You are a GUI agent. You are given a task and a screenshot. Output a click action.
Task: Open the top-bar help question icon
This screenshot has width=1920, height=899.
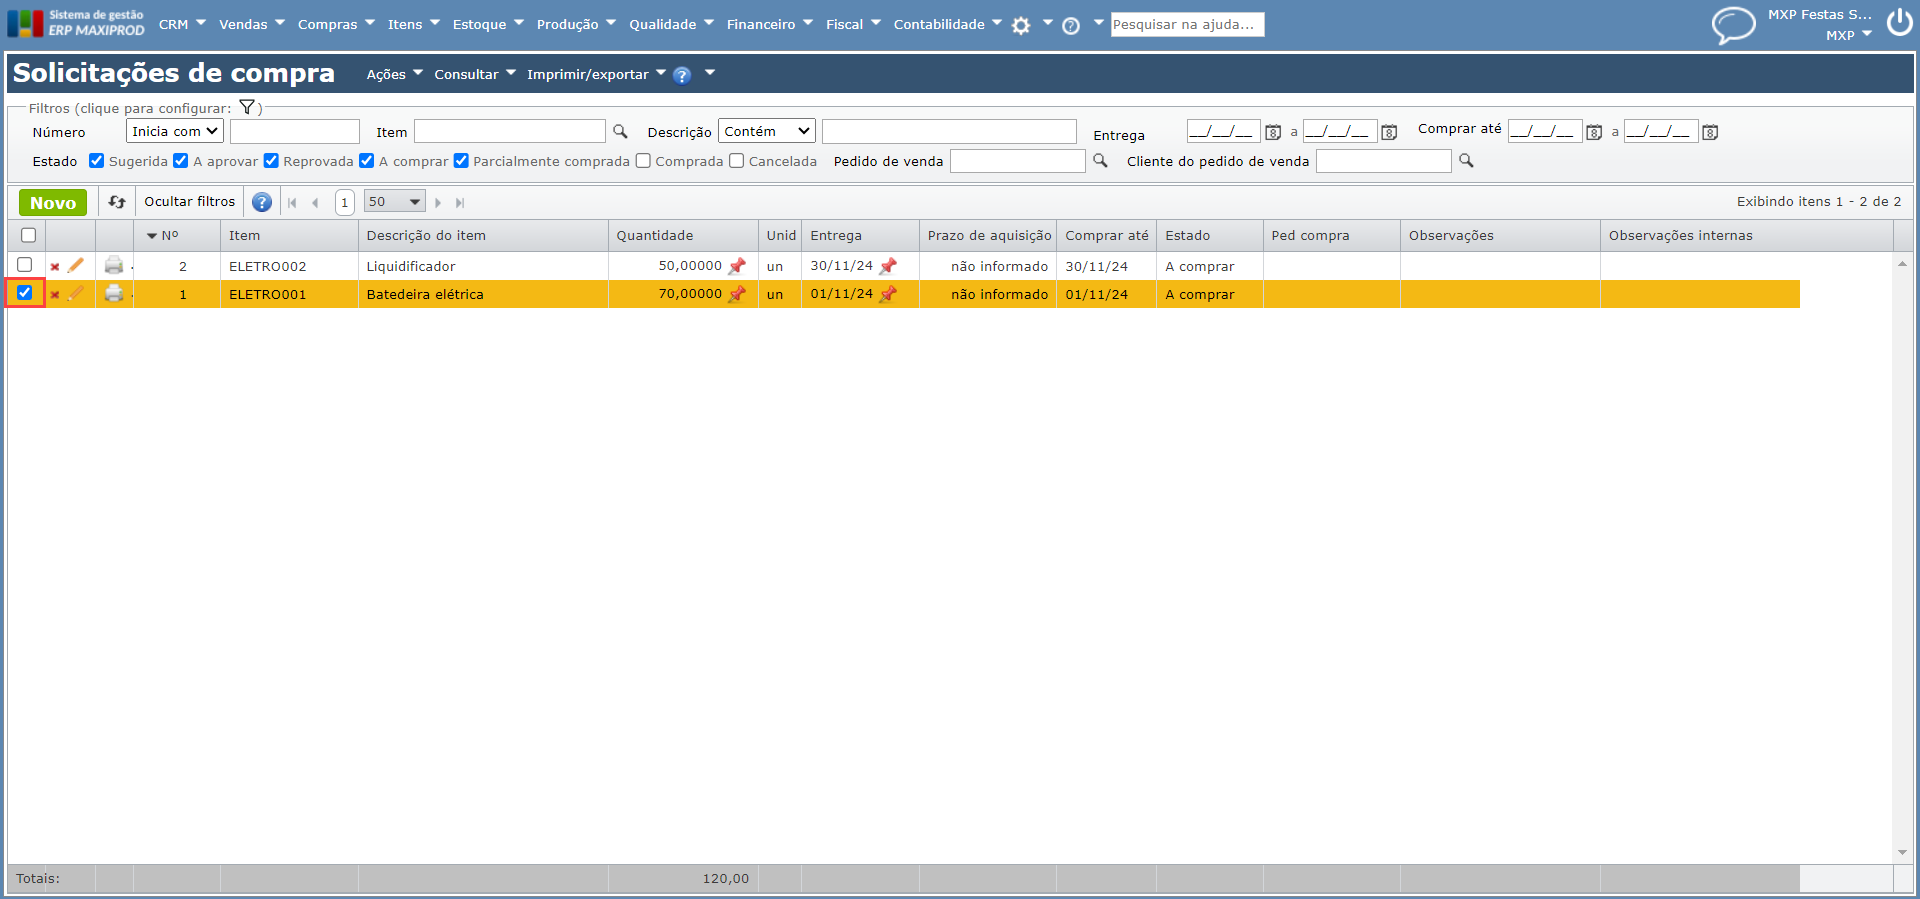pos(1071,26)
